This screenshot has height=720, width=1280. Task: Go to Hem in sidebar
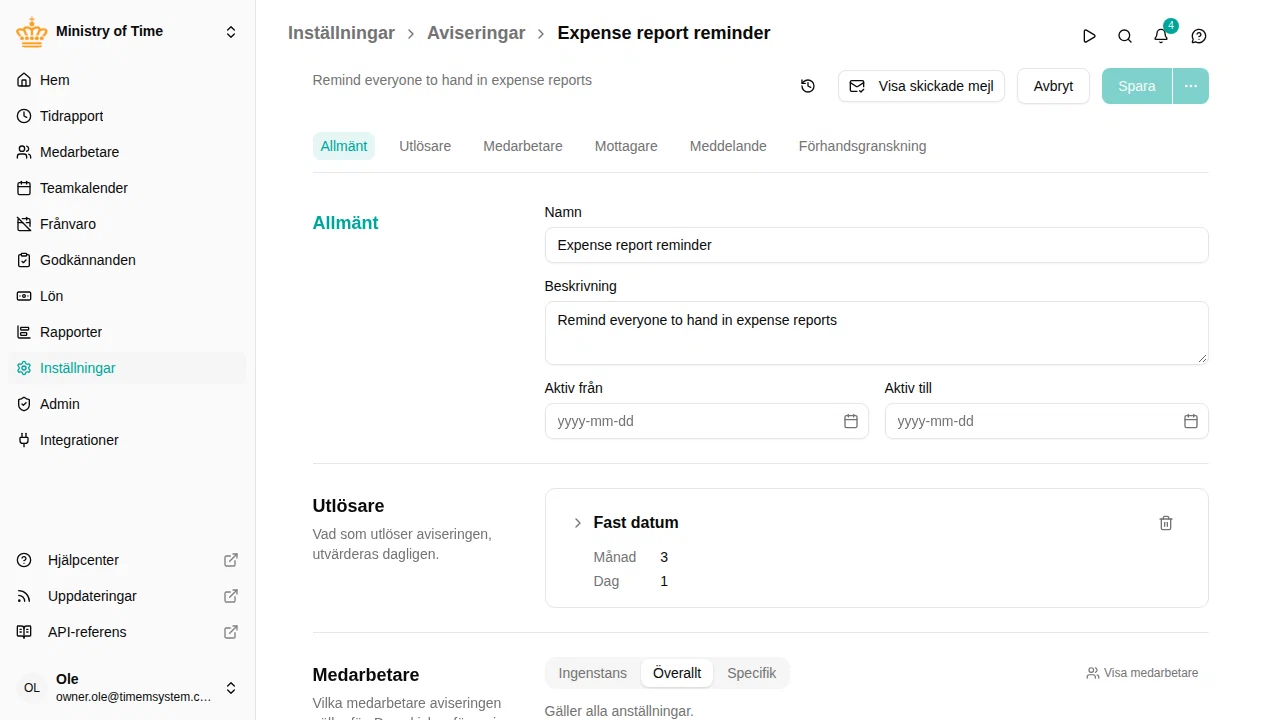pos(127,80)
